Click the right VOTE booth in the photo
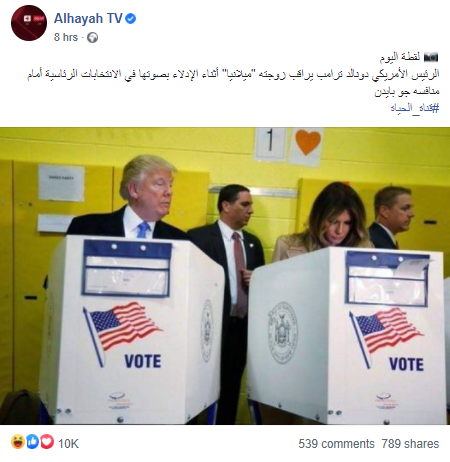This screenshot has height=462, width=450. 347,335
